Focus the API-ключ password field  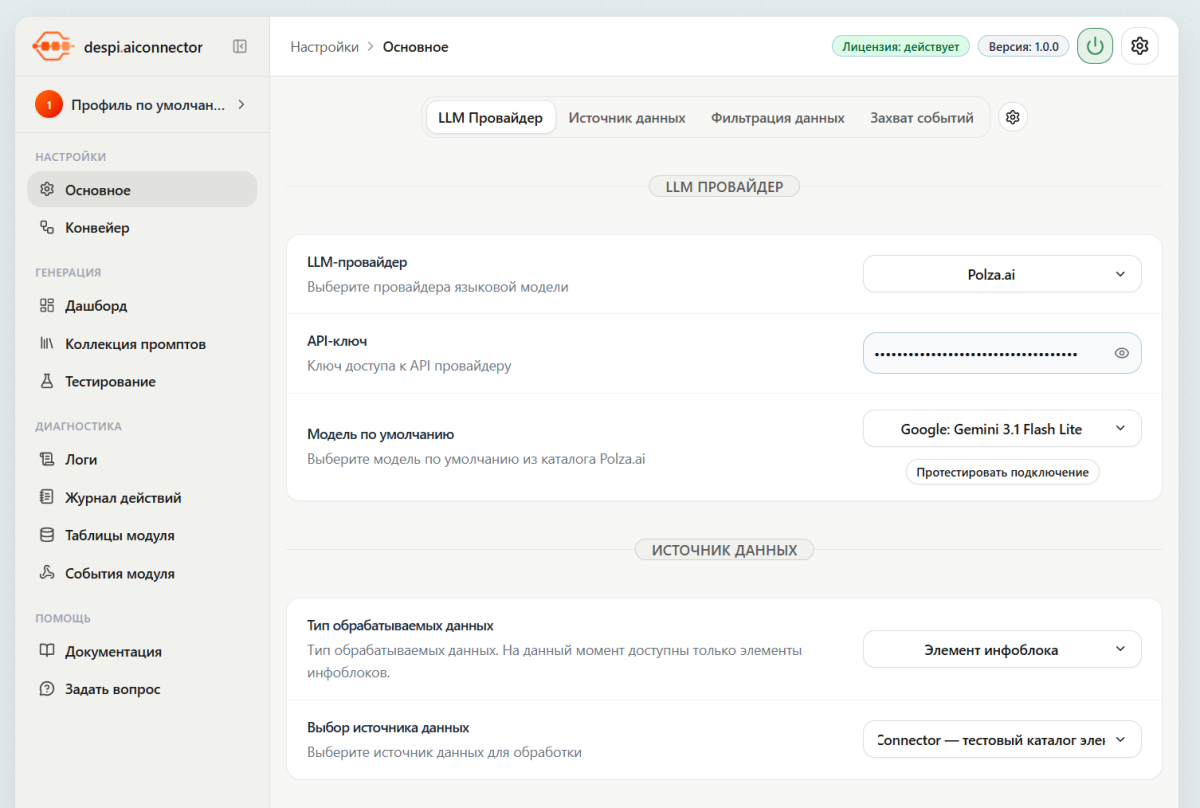pos(1002,353)
